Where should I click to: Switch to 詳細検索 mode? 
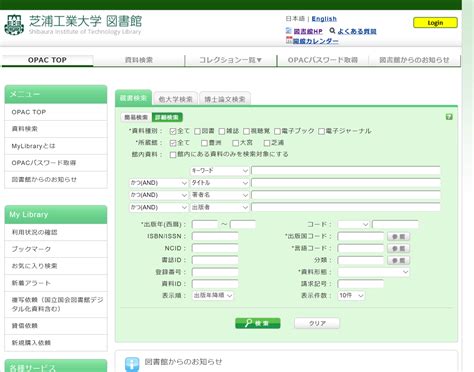tap(167, 117)
